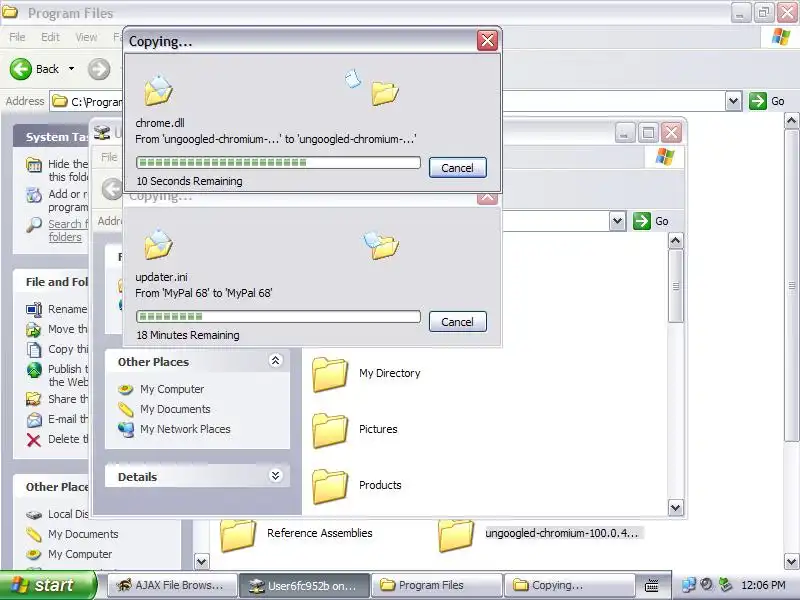The image size is (800, 600).
Task: Cancel the updater.ini copy operation
Action: [458, 322]
